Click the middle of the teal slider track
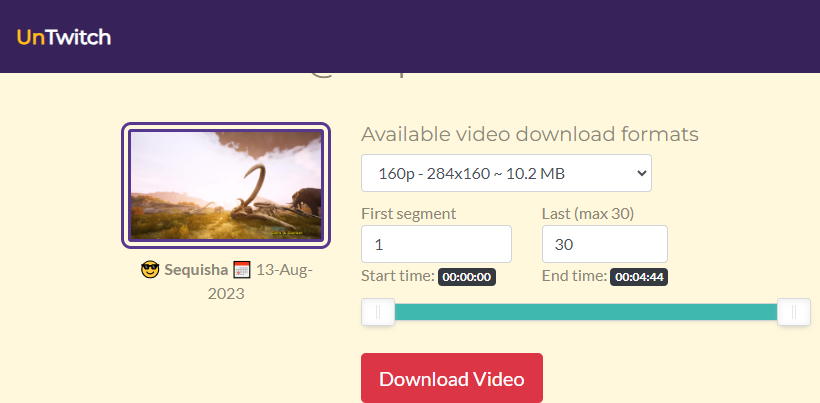Screen dimensions: 820x403 coord(586,313)
